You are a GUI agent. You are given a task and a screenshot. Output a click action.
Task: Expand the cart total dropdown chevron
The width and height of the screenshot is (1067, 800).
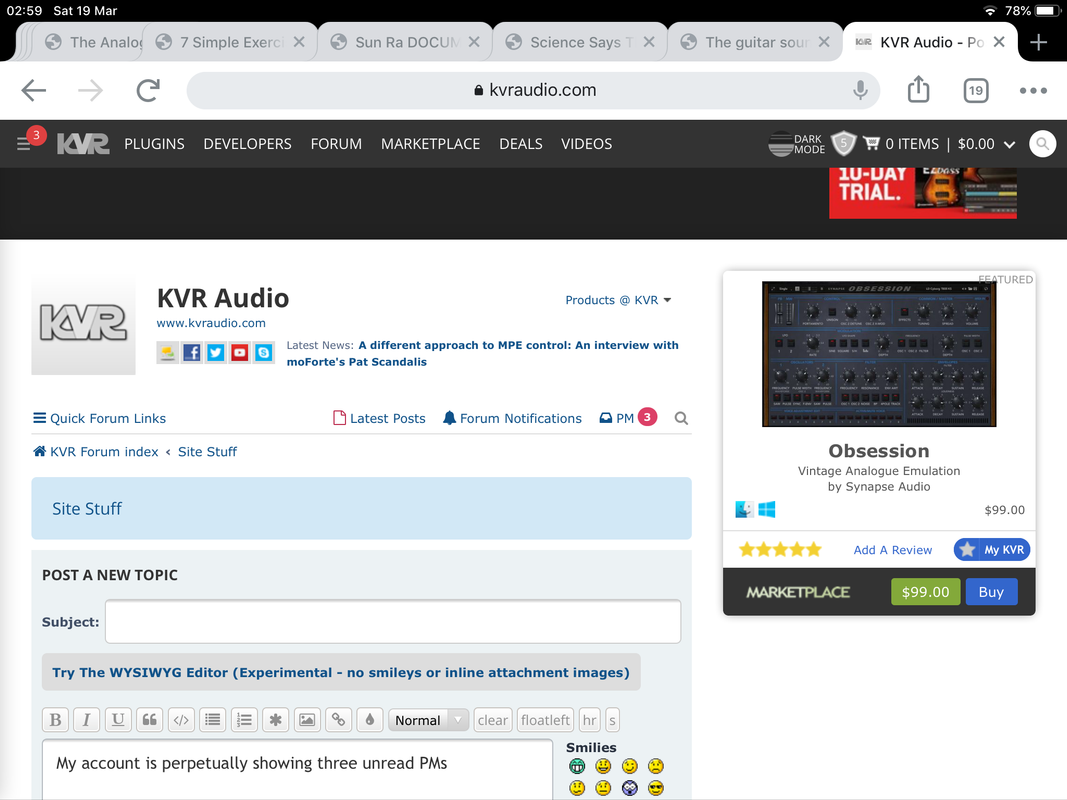(1010, 144)
